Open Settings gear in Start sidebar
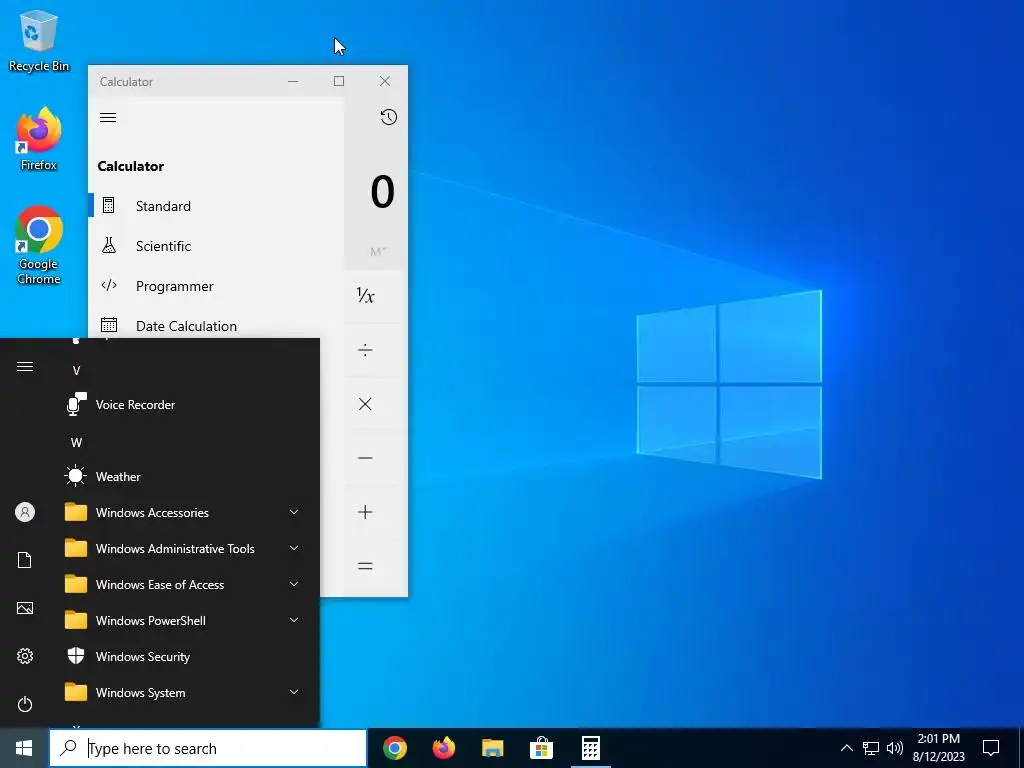Screen dimensions: 1024x768 pos(25,656)
